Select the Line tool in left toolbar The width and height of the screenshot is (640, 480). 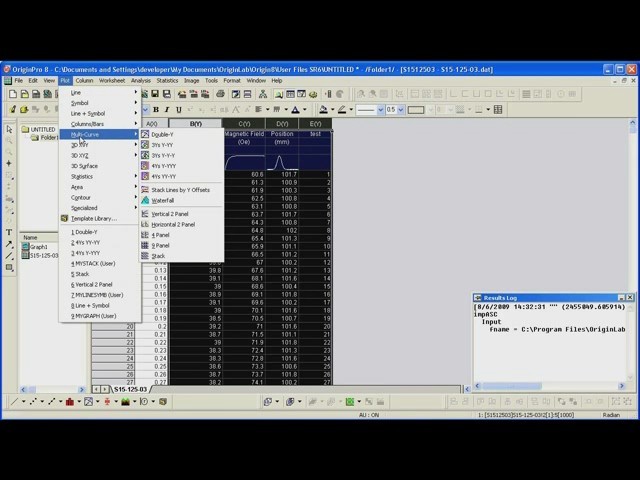point(9,256)
